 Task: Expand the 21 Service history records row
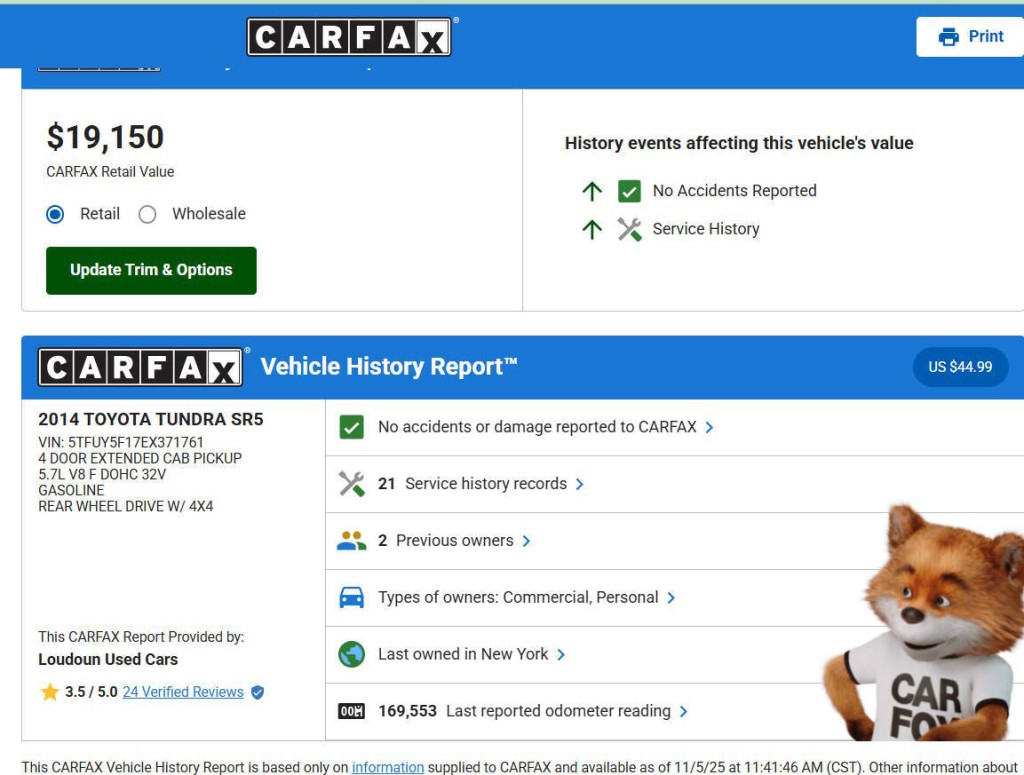[x=480, y=484]
